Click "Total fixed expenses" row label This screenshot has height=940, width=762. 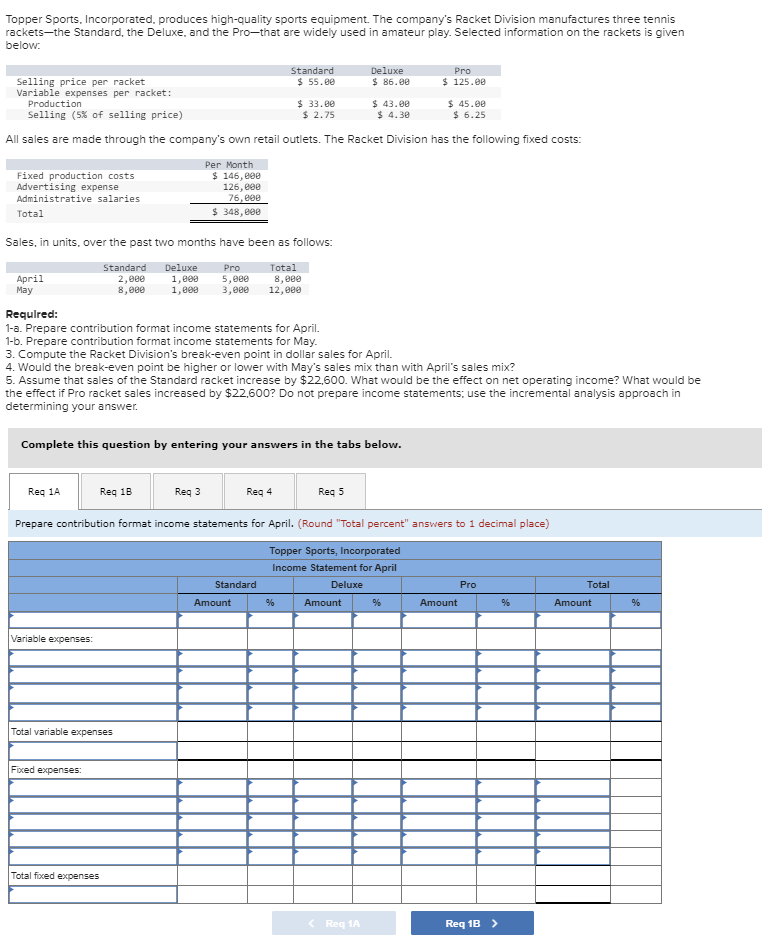point(55,876)
